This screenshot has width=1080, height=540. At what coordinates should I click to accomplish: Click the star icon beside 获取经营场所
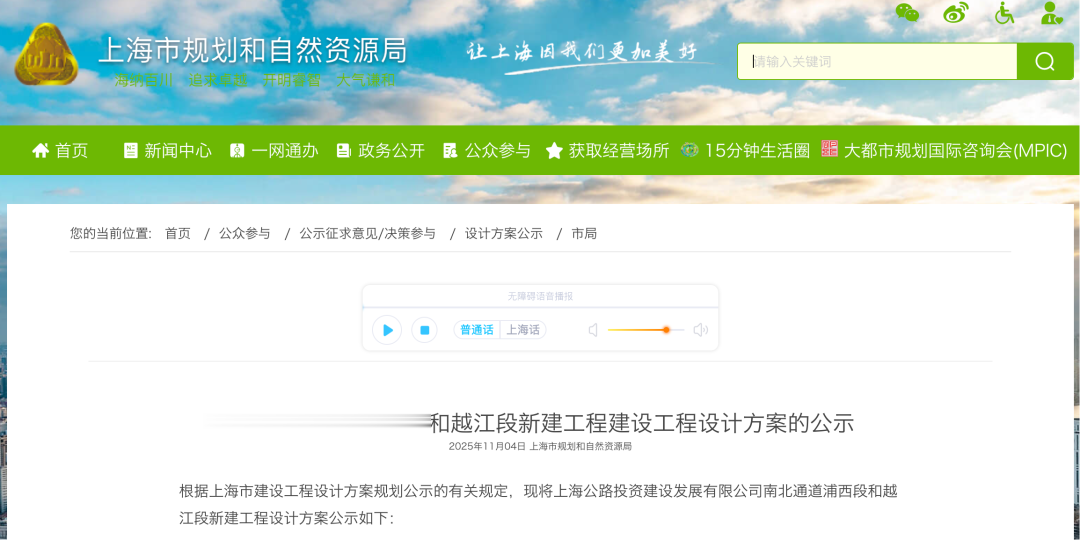click(x=554, y=150)
